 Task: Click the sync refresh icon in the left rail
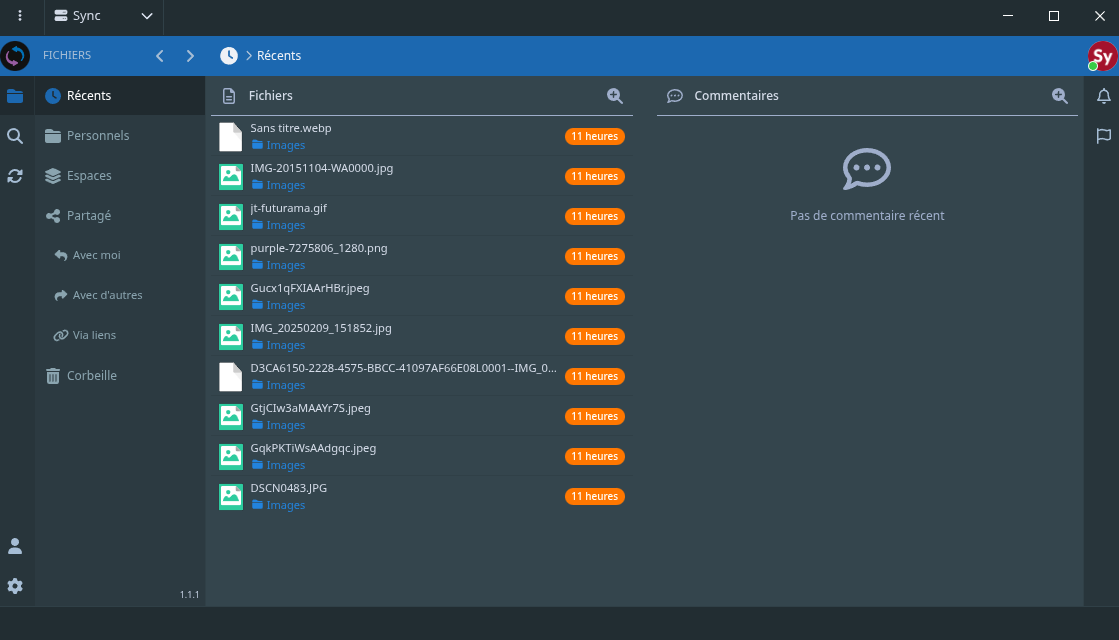(14, 176)
